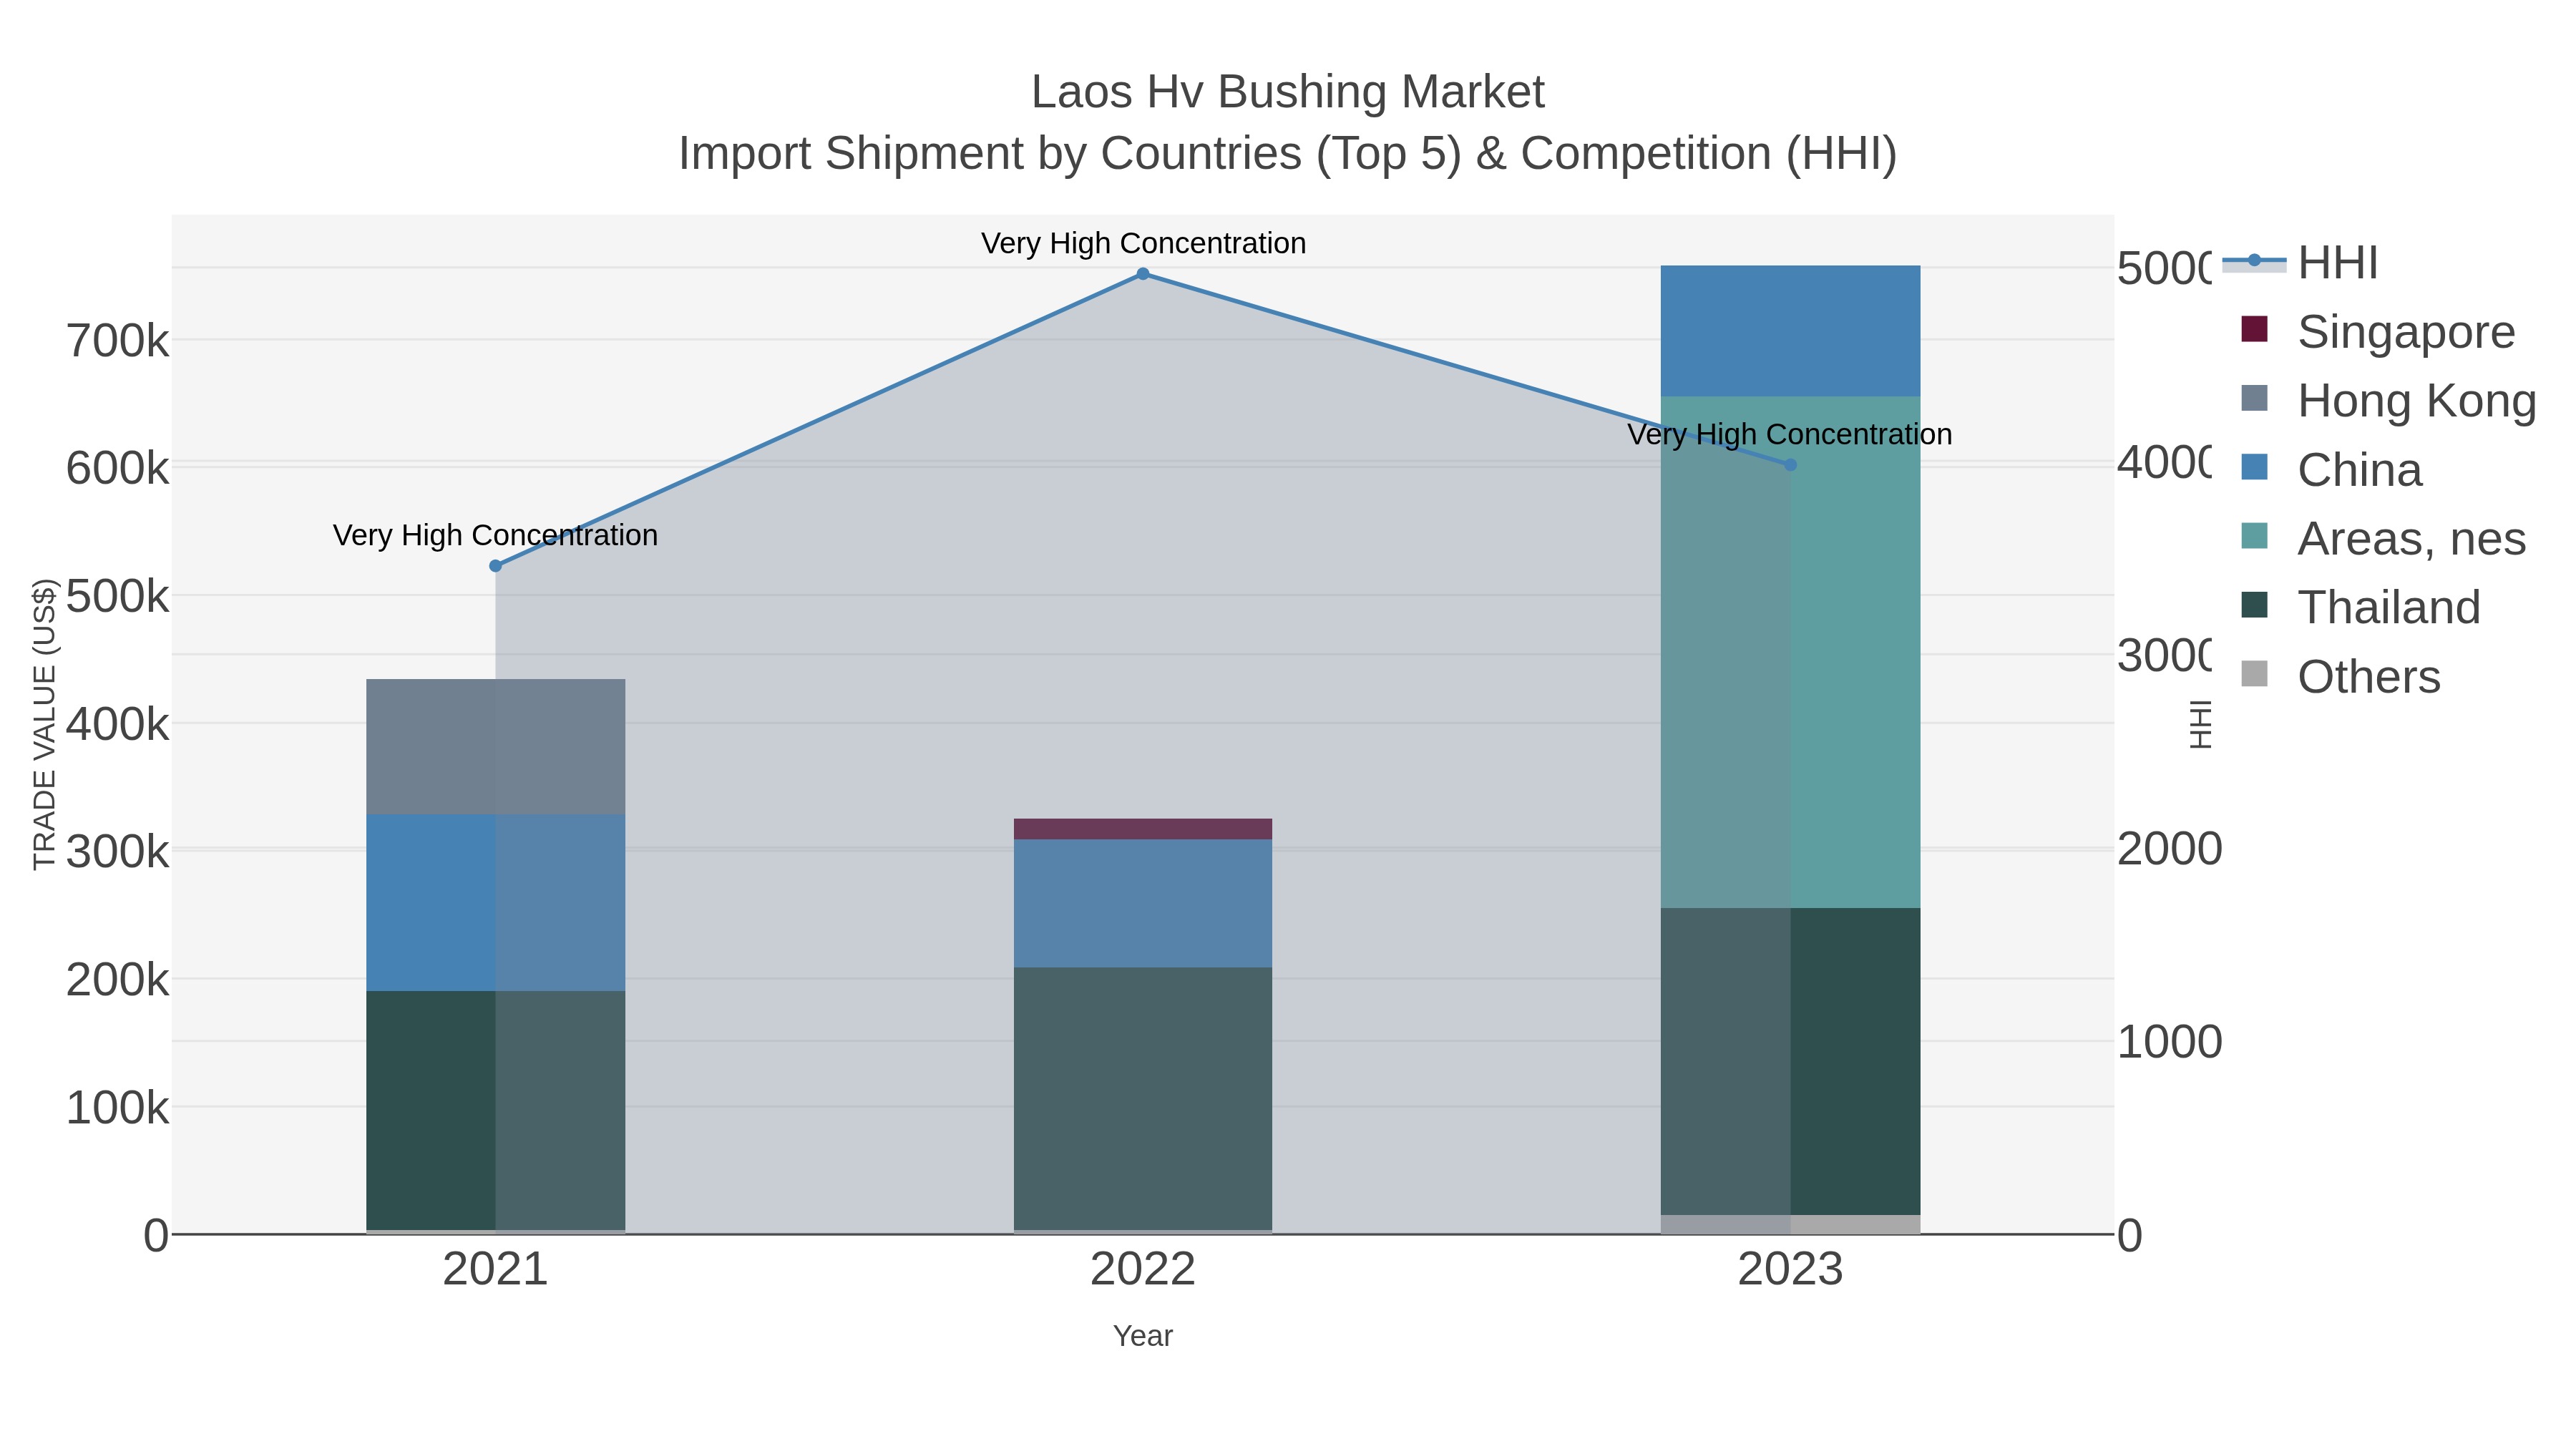Select the China bar segment in 2023
The width and height of the screenshot is (2576, 1449).
pos(1790,331)
